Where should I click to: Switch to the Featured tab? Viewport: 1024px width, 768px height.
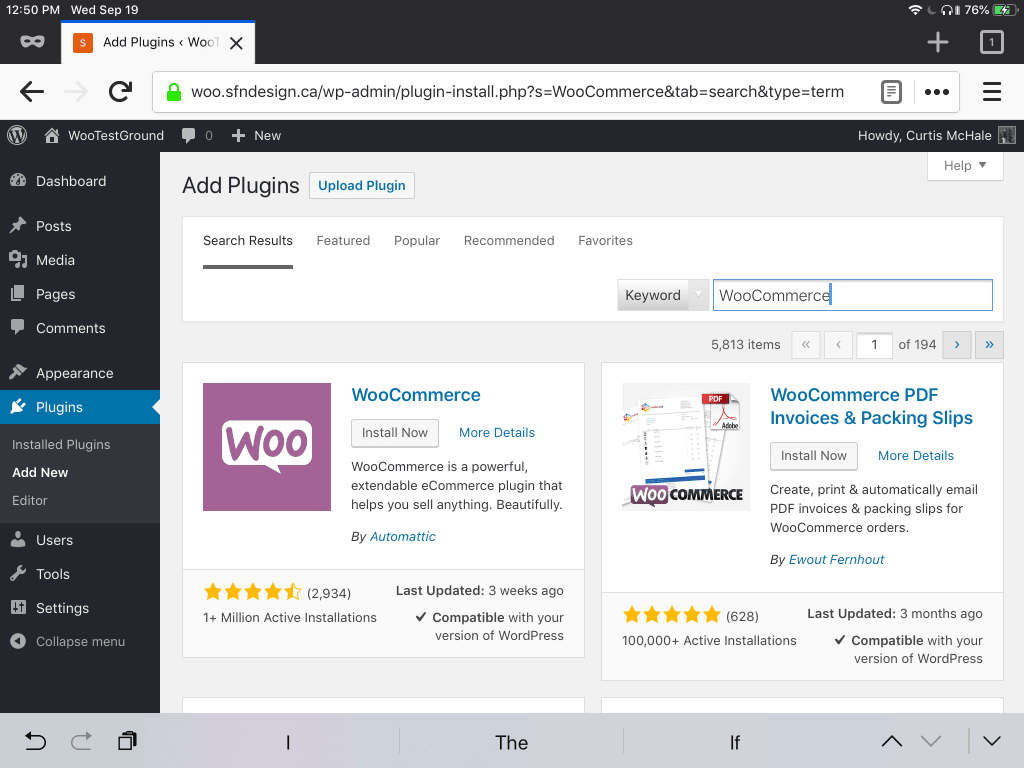click(343, 240)
